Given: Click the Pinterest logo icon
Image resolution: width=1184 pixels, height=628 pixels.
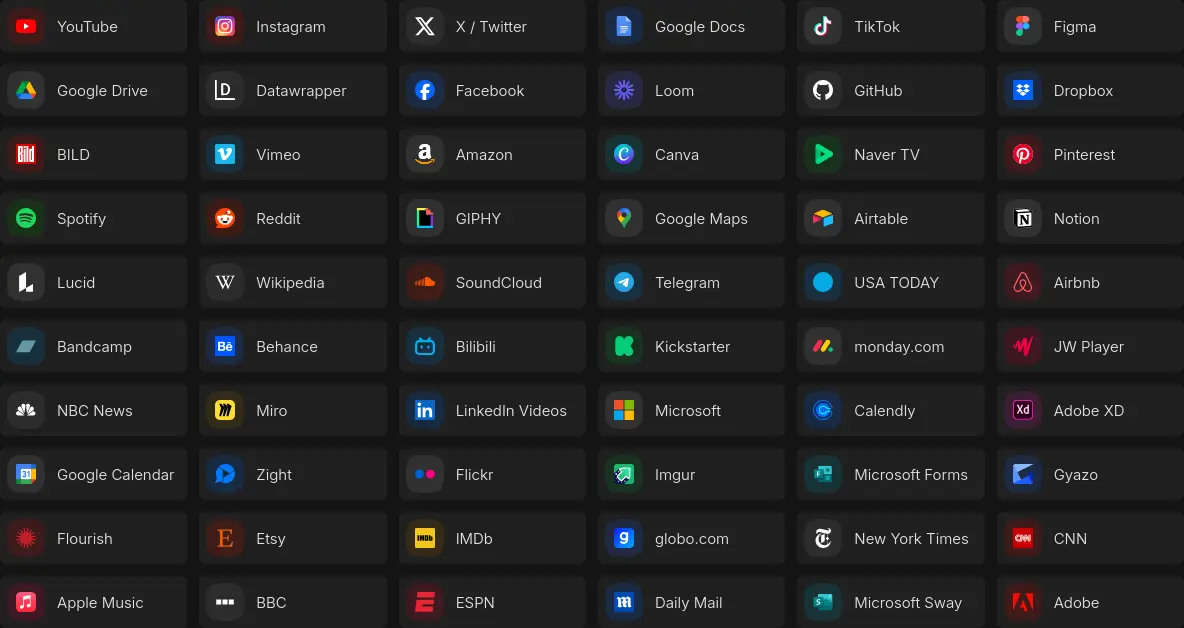Looking at the screenshot, I should (1022, 155).
